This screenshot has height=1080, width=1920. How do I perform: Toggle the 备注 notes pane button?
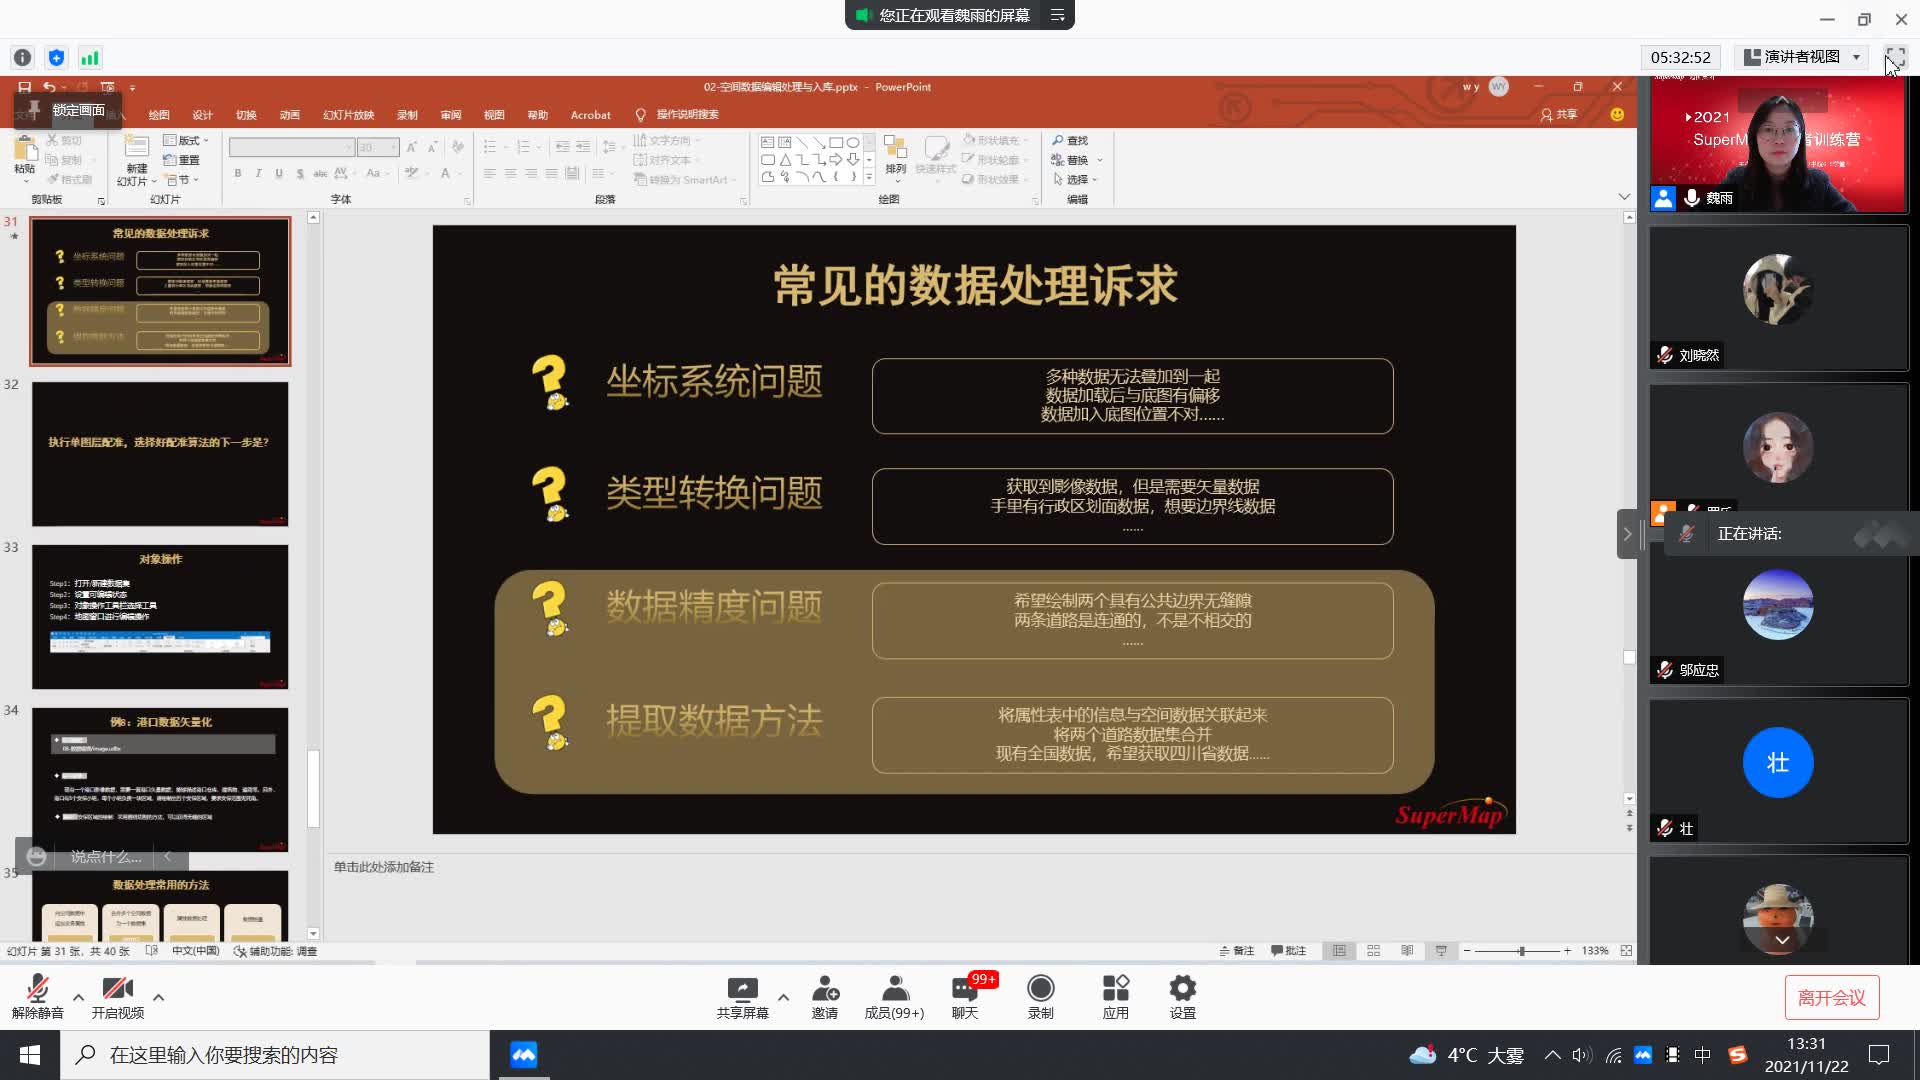(x=1237, y=951)
